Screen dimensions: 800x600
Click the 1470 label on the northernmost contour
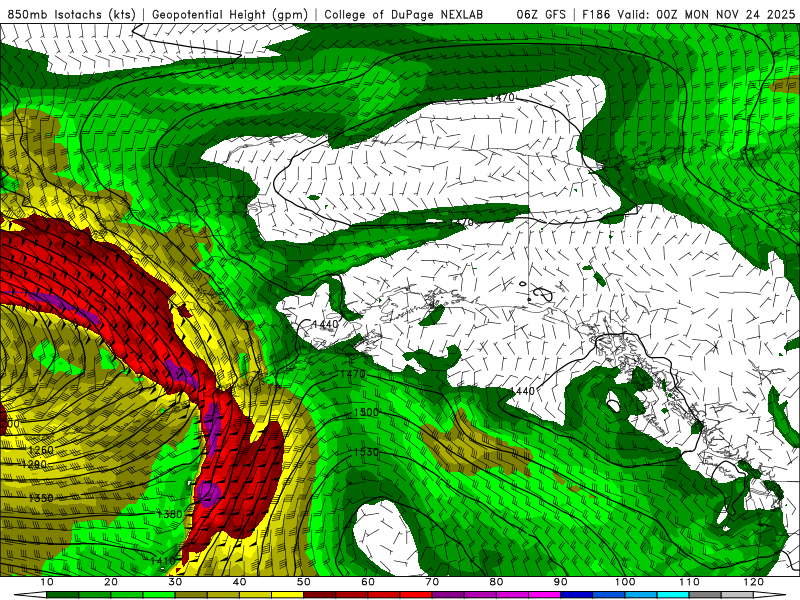[502, 97]
